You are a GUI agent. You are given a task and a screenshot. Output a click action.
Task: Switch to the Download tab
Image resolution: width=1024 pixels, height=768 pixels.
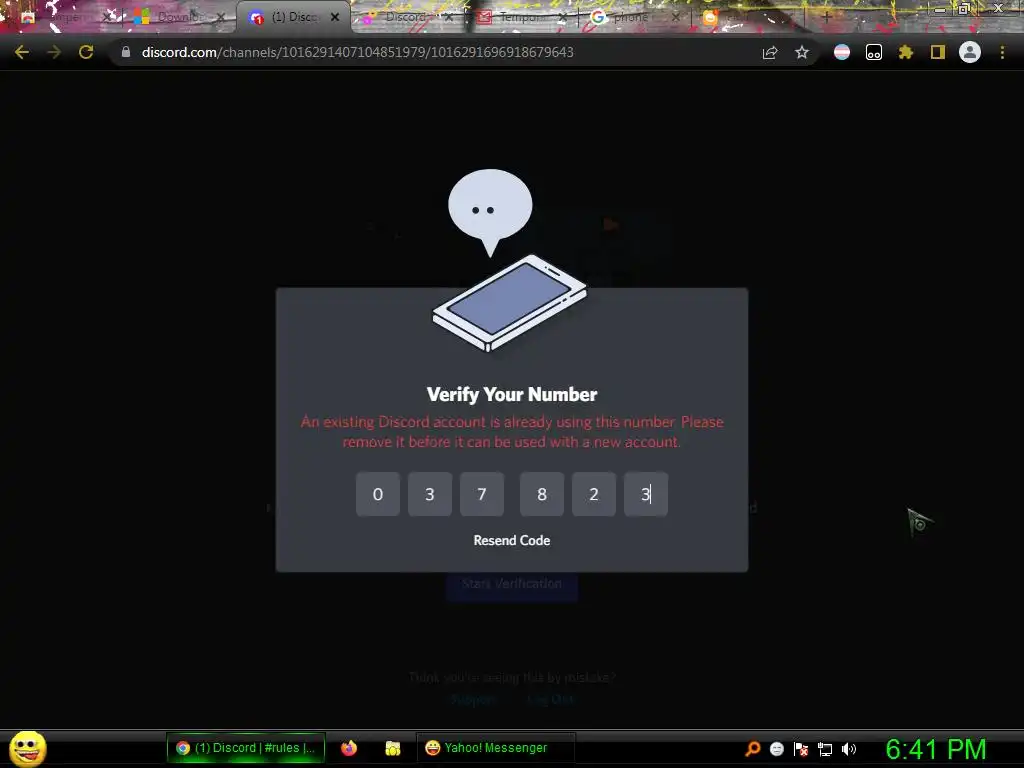tap(178, 17)
